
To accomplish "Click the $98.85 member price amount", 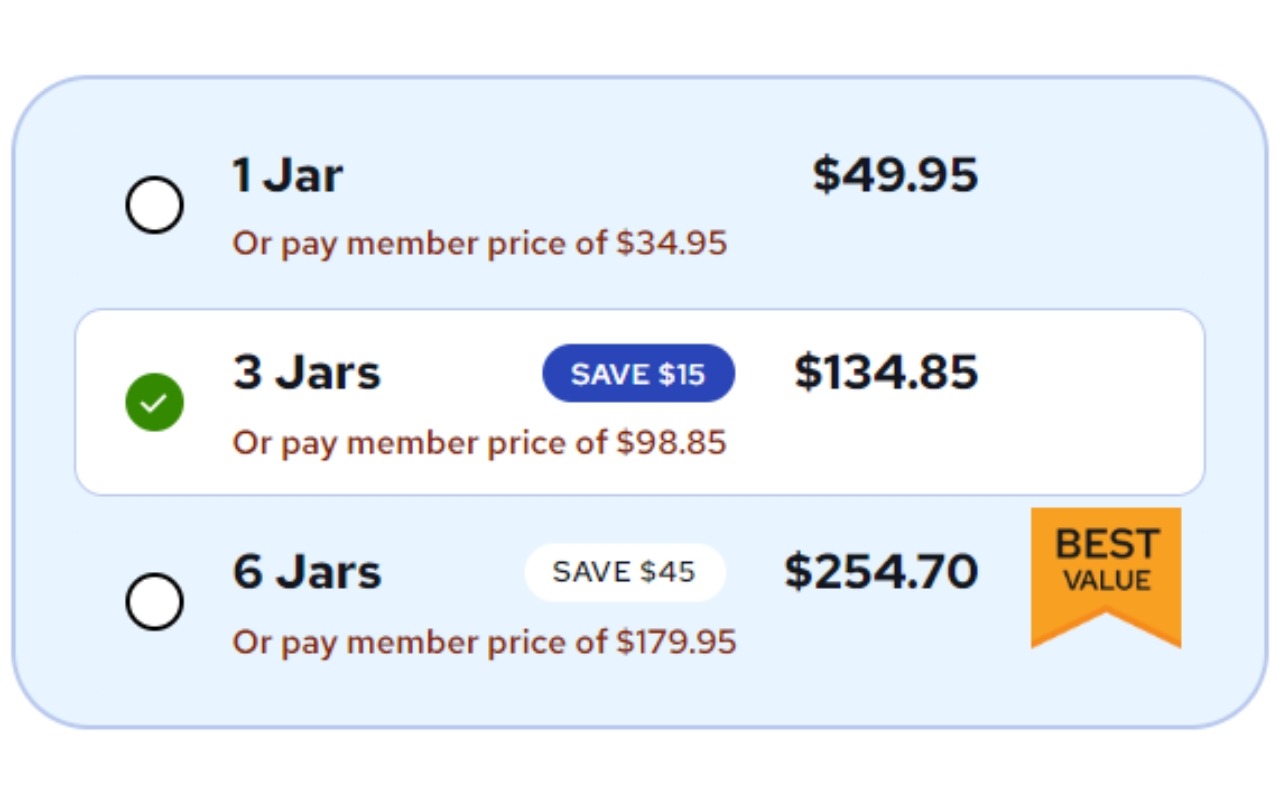I will (x=672, y=442).
